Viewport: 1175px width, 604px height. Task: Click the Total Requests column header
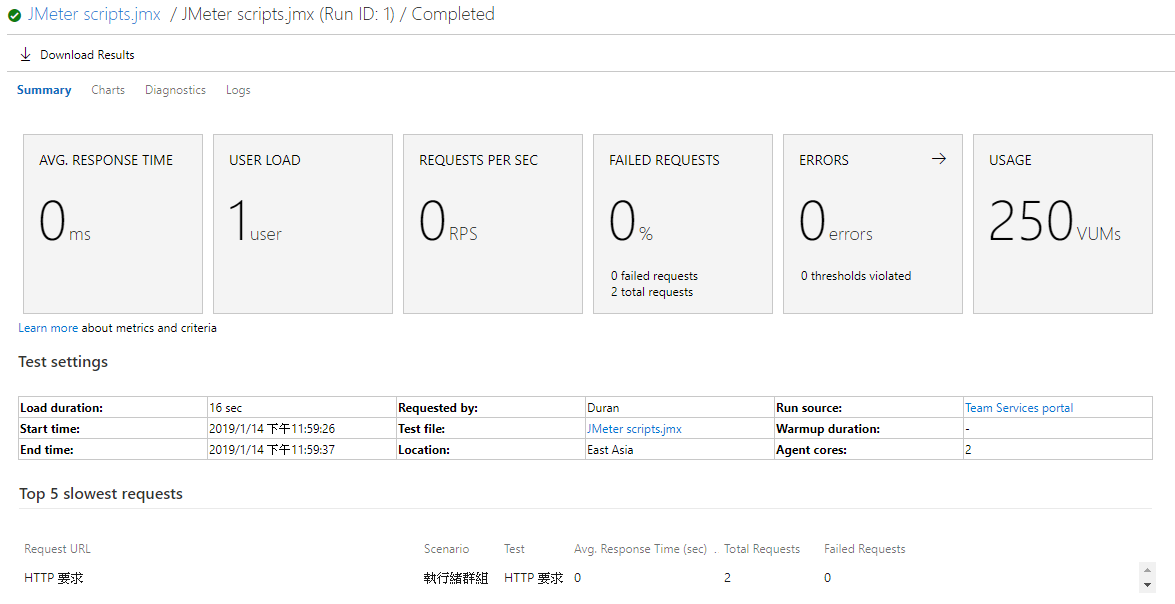click(x=762, y=548)
